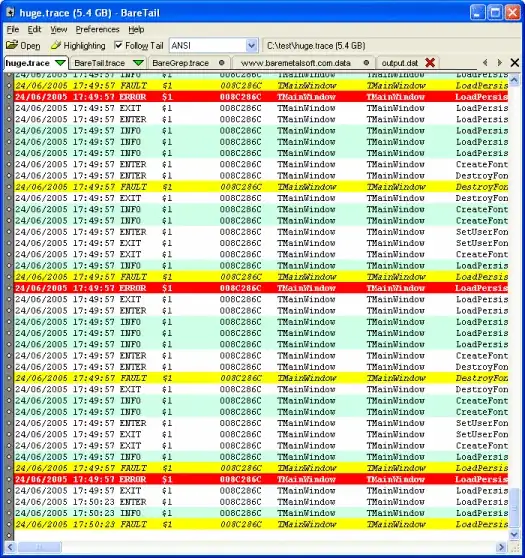This screenshot has height=558, width=525.
Task: Open the Edit menu
Action: (x=34, y=30)
